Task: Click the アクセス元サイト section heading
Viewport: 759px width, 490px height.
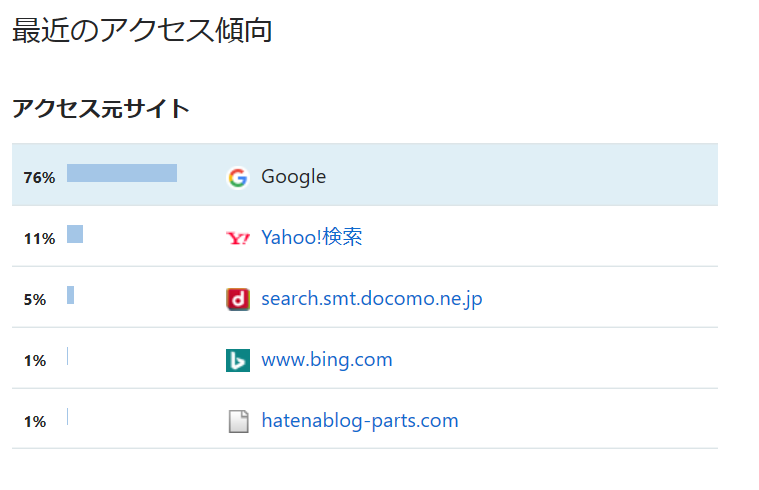Action: [100, 109]
